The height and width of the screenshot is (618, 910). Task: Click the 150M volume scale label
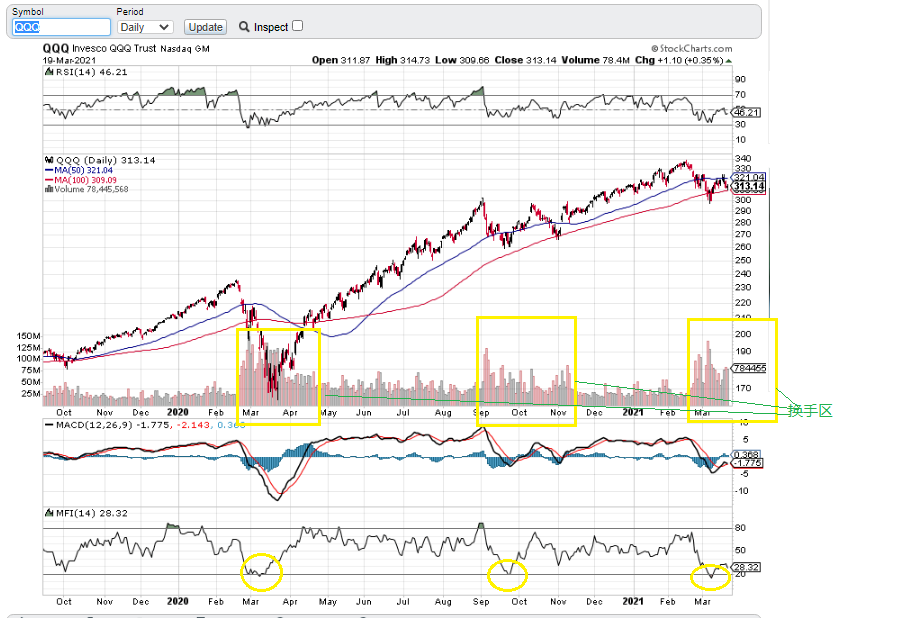point(29,336)
